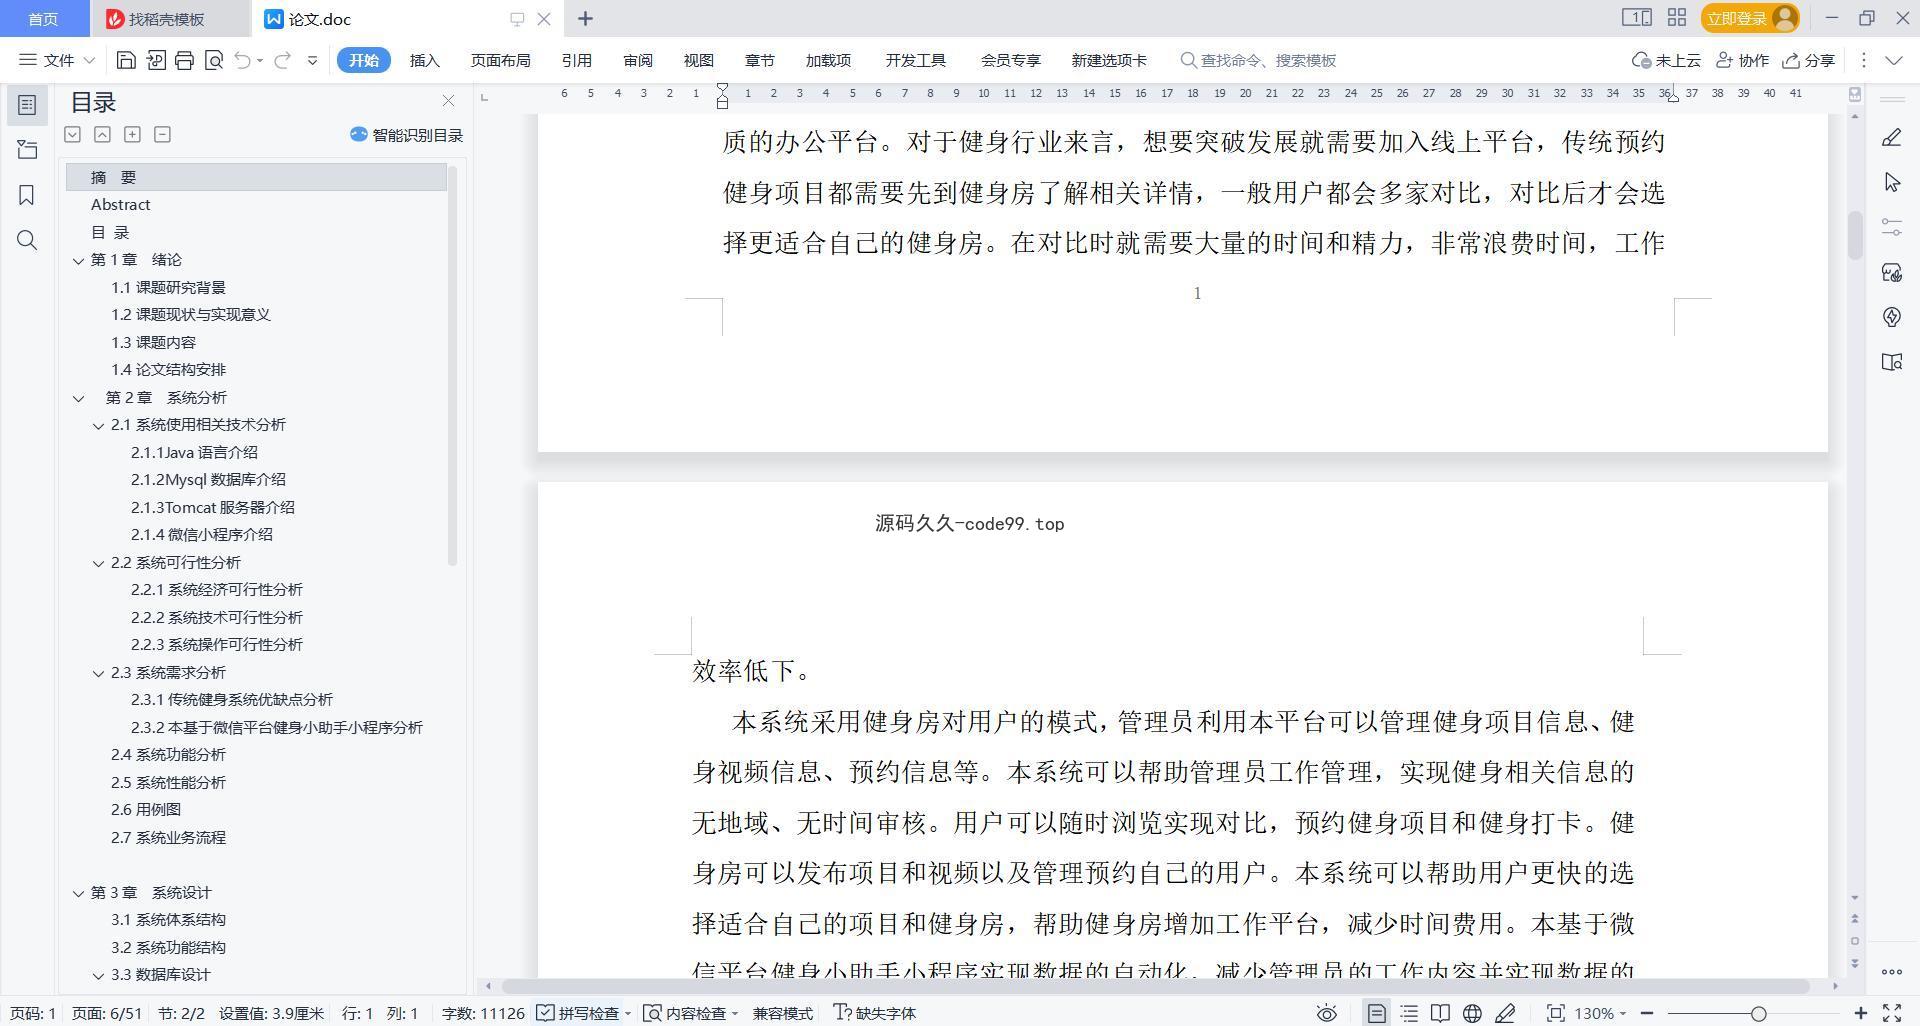Open the 130% zoom level dropdown
1920x1026 pixels.
(x=1600, y=1013)
